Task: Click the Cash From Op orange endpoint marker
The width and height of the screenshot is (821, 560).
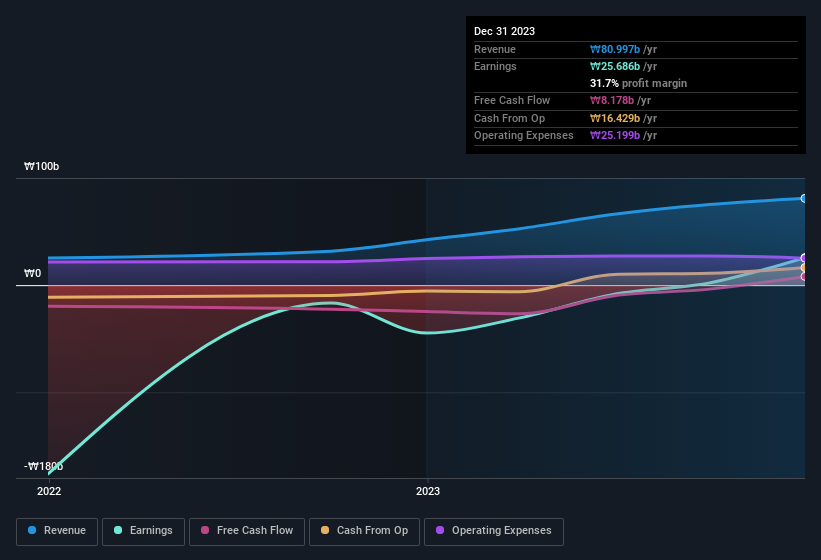Action: click(x=804, y=267)
